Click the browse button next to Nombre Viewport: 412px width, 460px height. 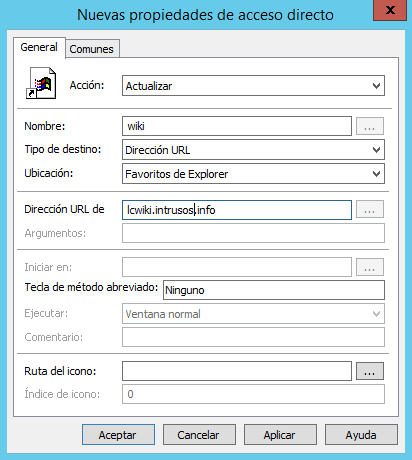(x=370, y=126)
